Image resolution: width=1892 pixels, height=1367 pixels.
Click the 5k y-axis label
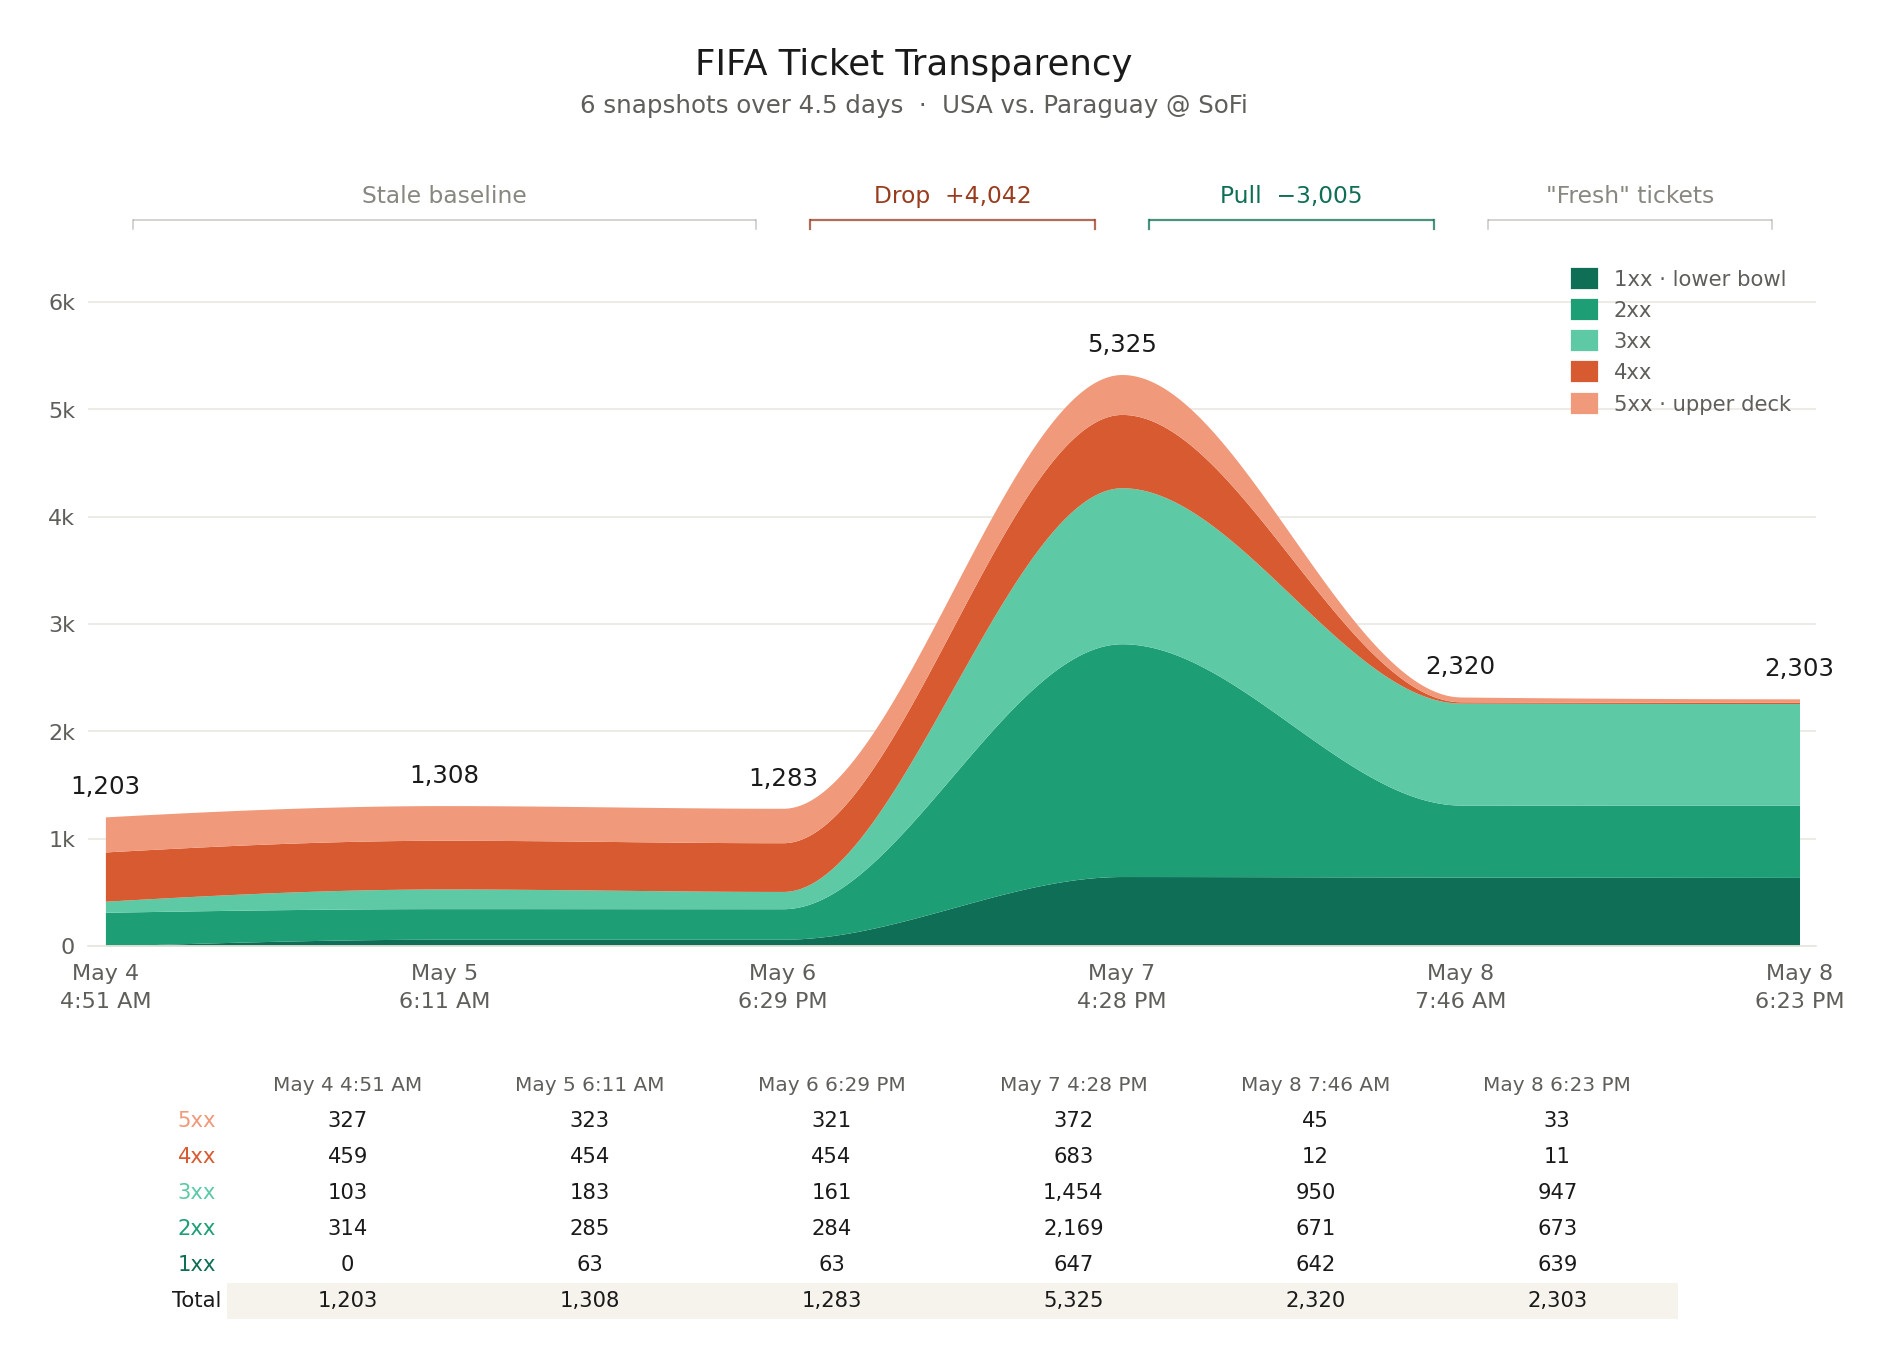[62, 410]
